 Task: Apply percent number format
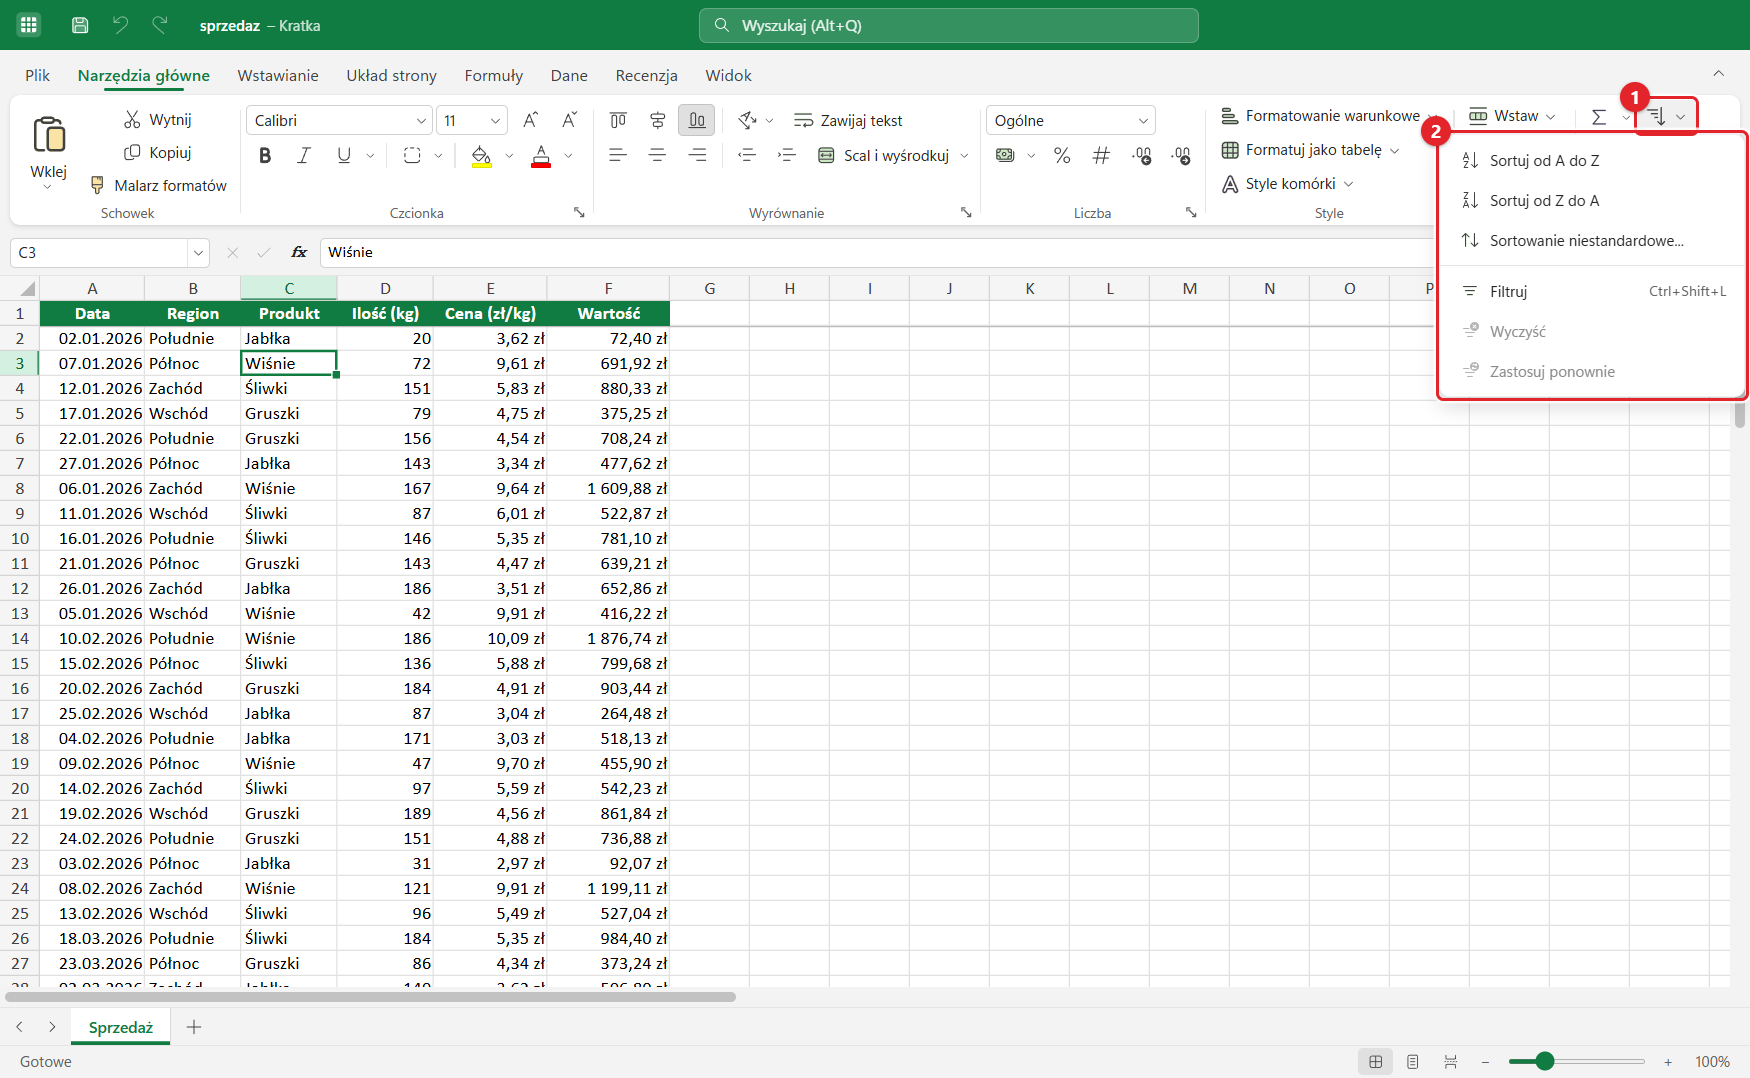pyautogui.click(x=1062, y=156)
